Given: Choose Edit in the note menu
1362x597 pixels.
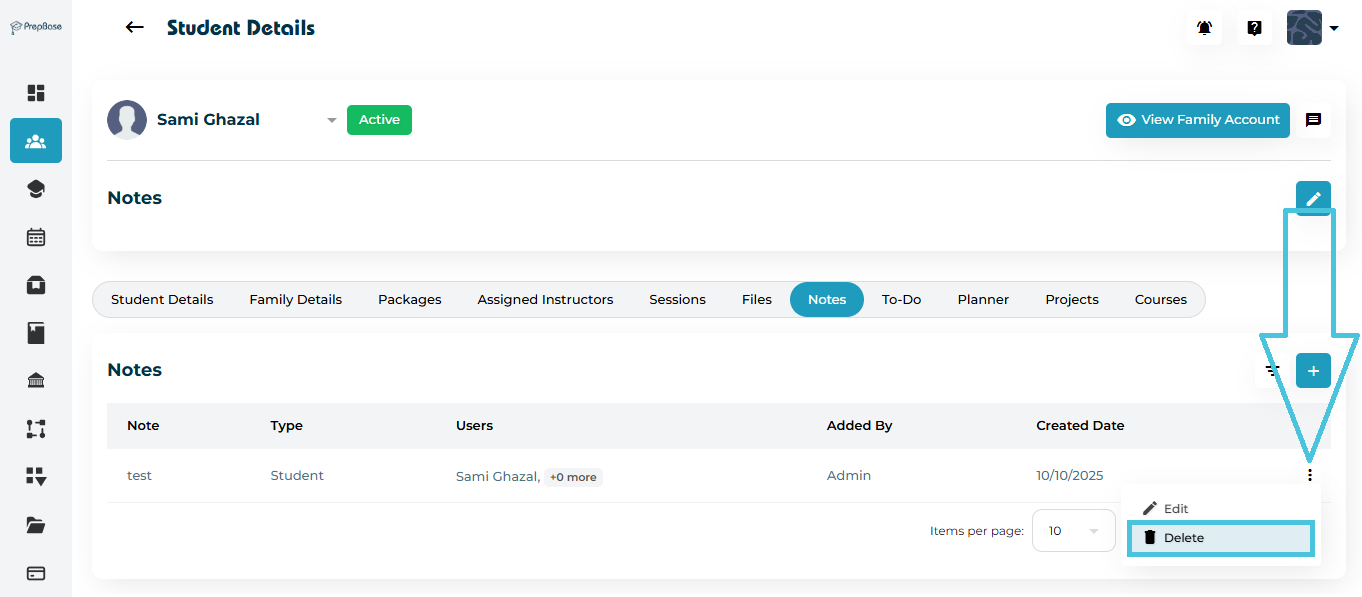Looking at the screenshot, I should pyautogui.click(x=1176, y=509).
